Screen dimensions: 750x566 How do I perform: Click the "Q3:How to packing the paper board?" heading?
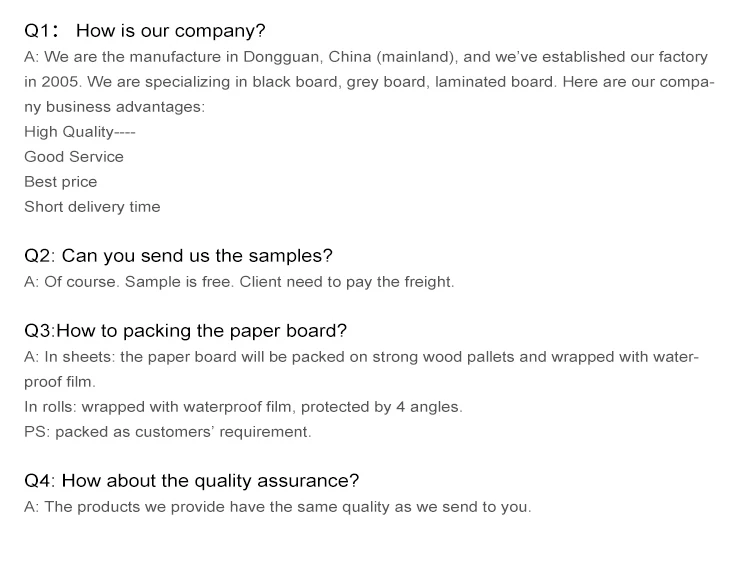185,331
